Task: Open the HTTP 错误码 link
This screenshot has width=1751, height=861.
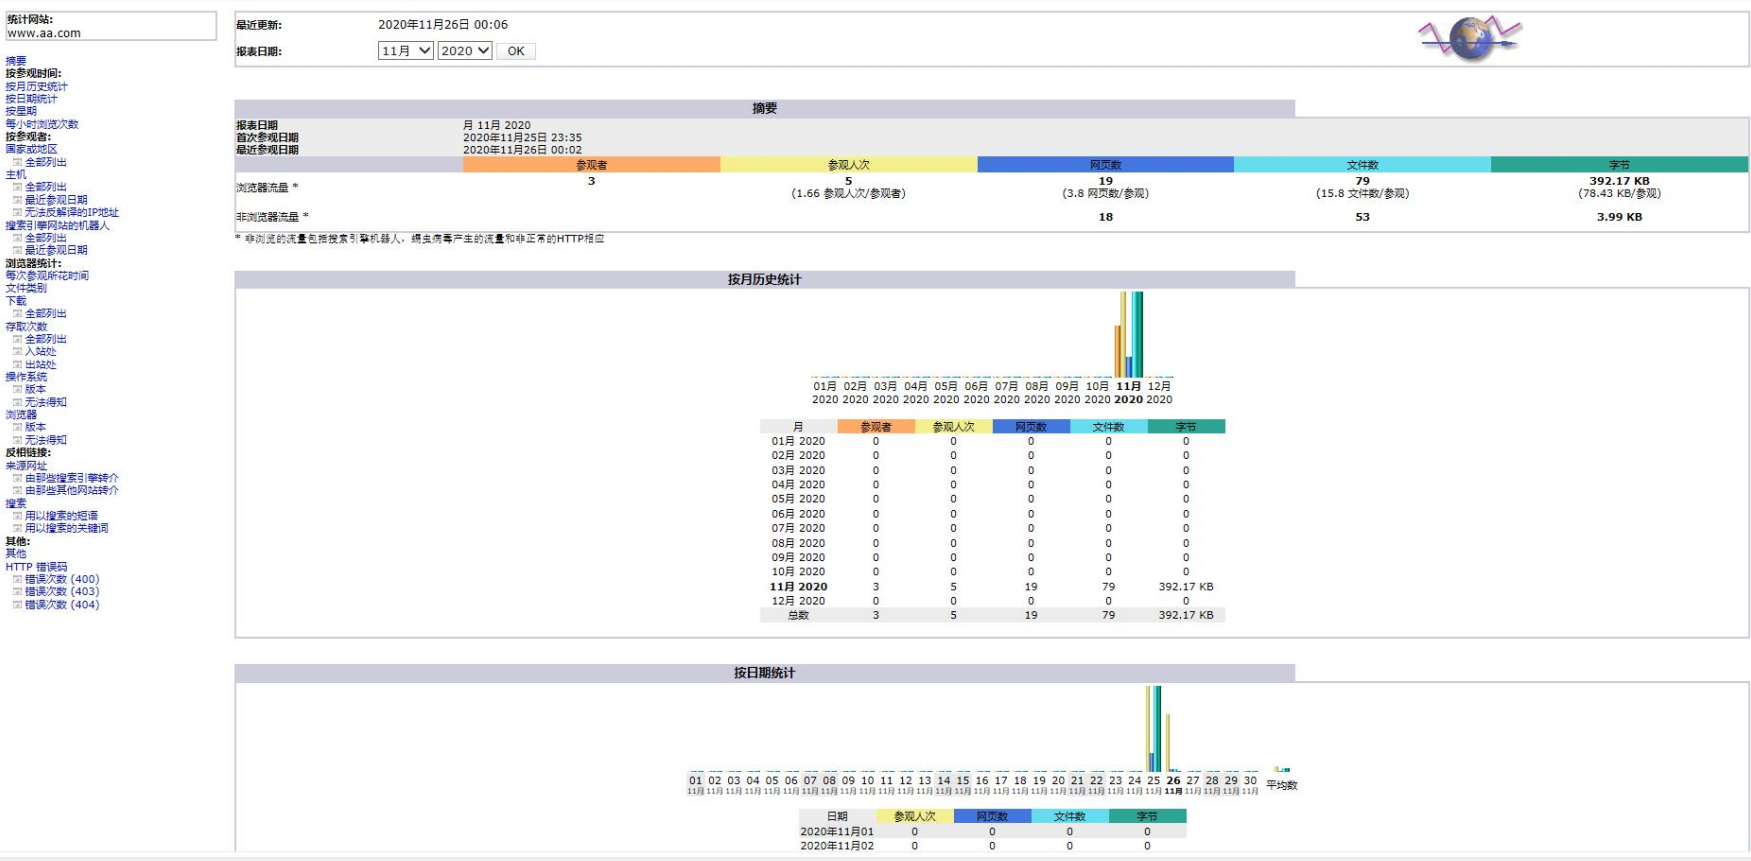Action: tap(37, 567)
